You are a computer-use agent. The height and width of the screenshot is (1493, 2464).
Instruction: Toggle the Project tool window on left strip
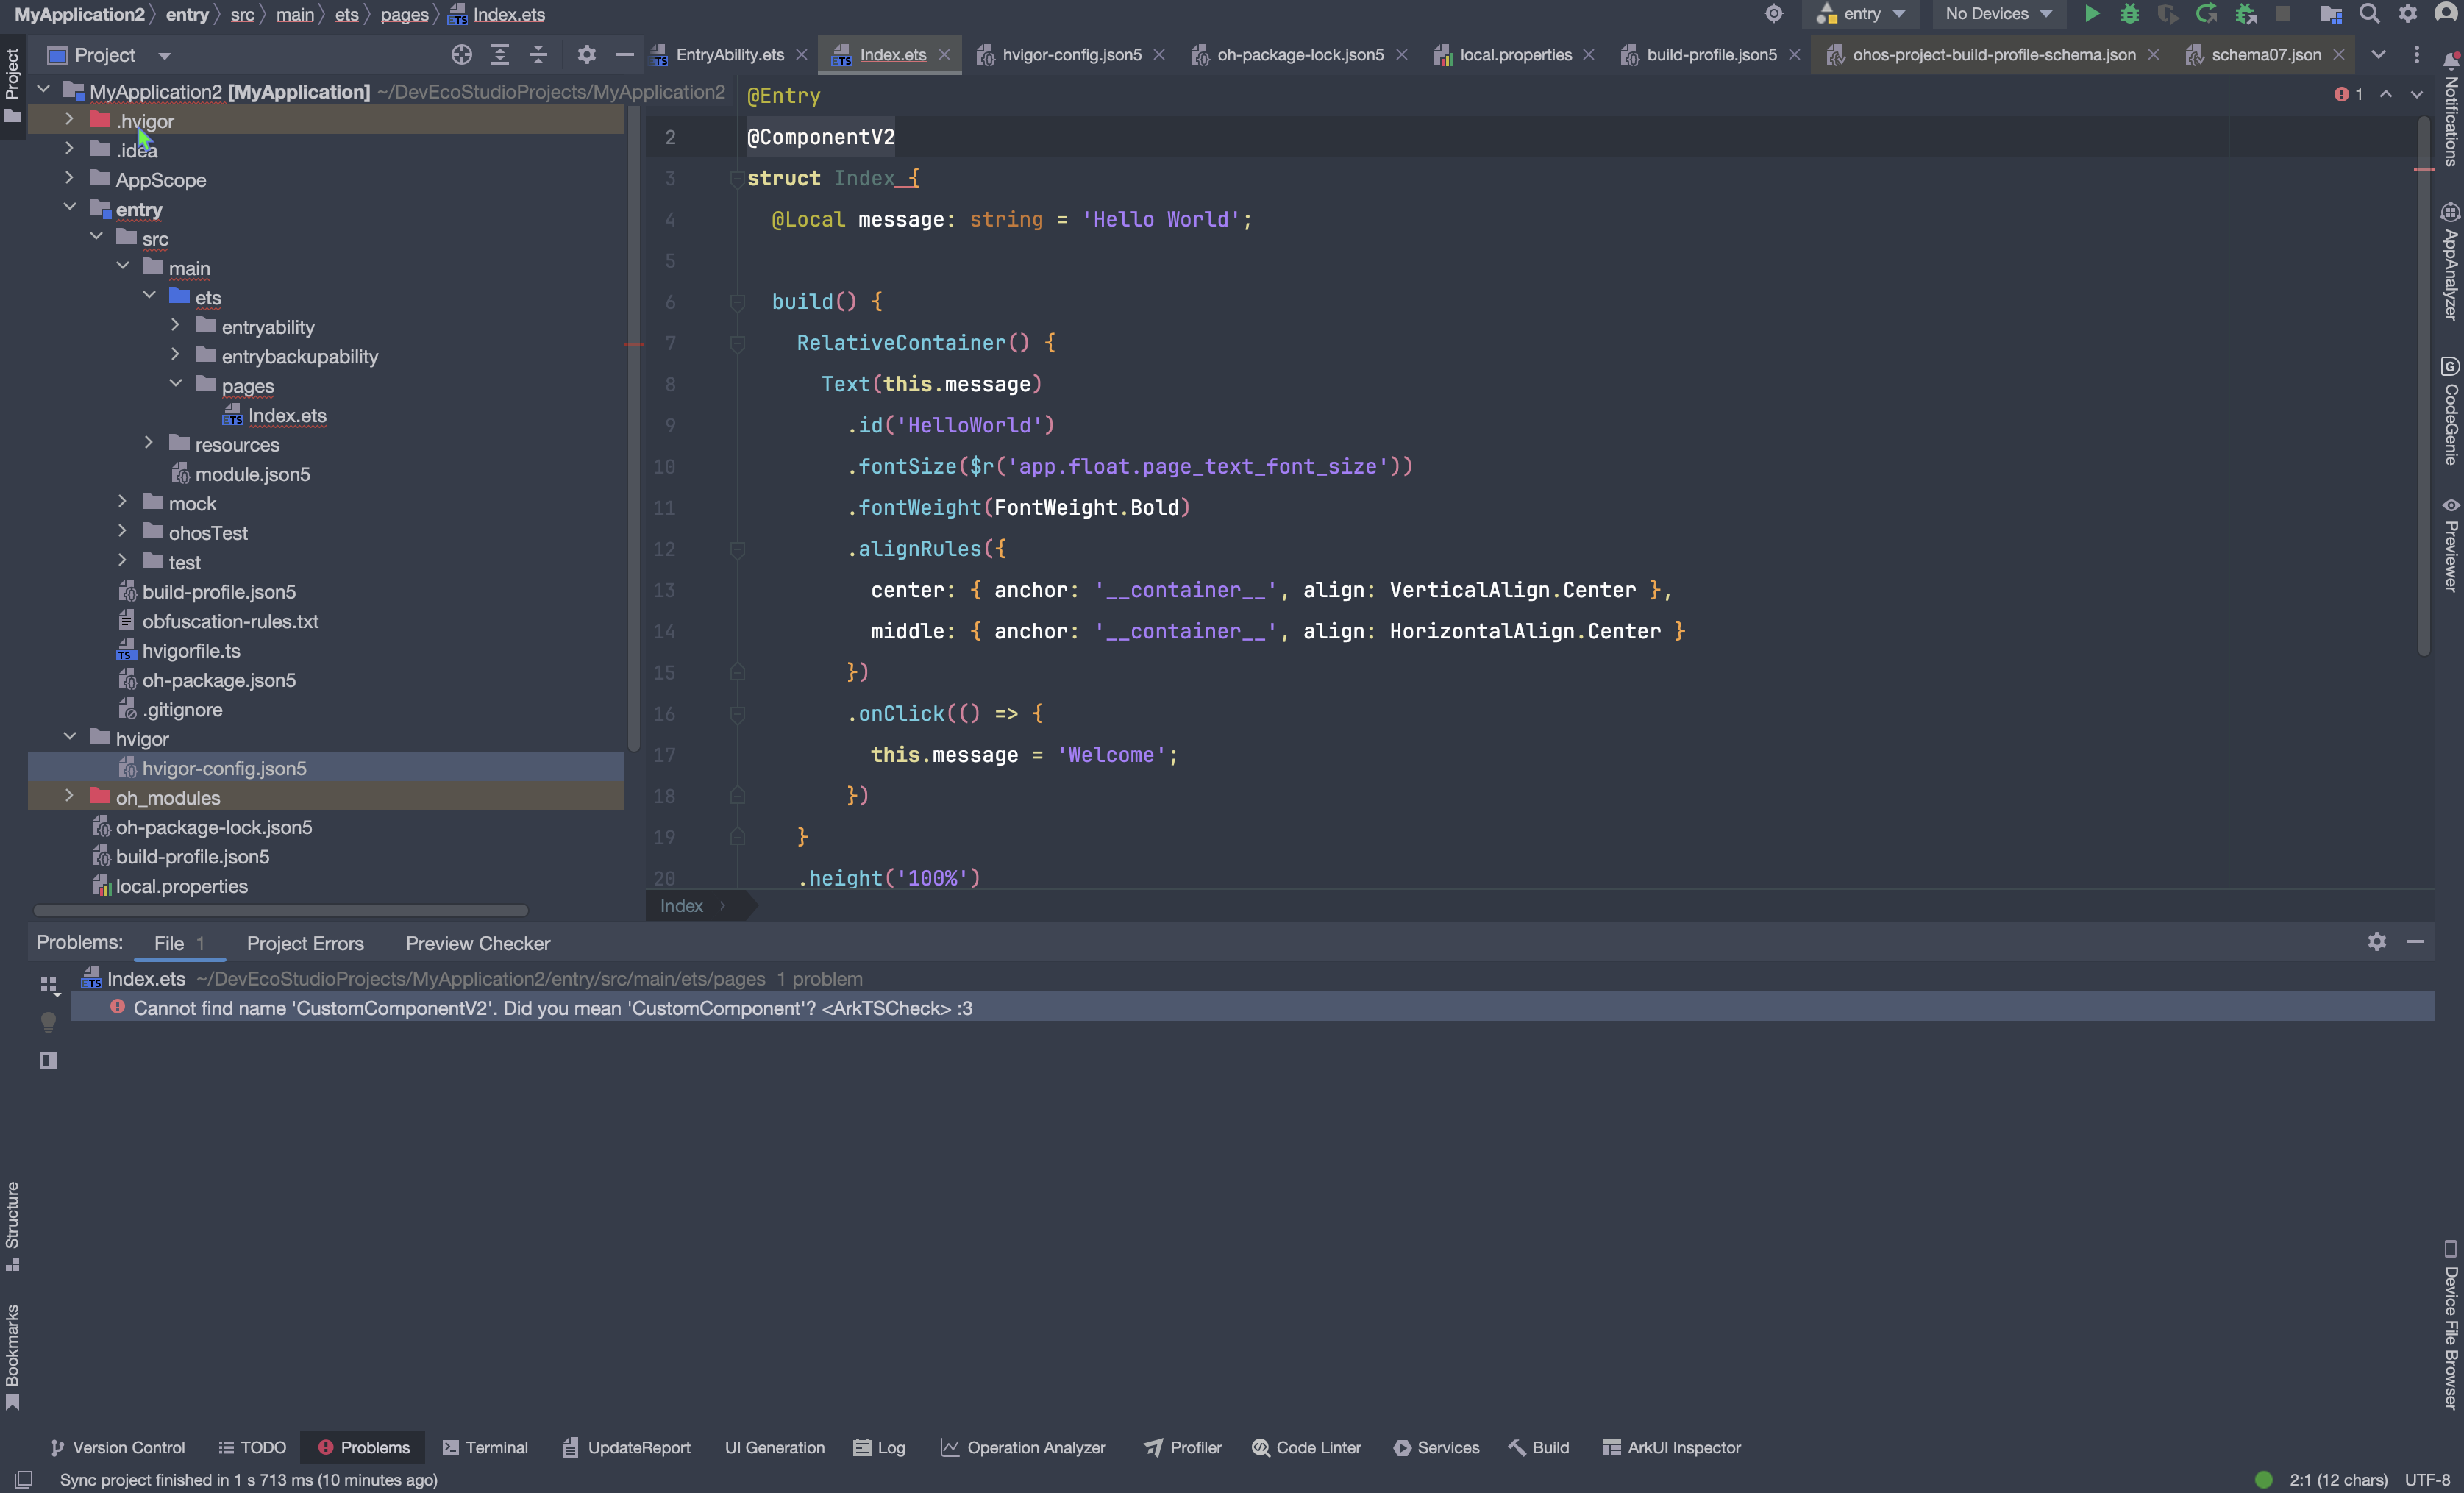point(13,86)
